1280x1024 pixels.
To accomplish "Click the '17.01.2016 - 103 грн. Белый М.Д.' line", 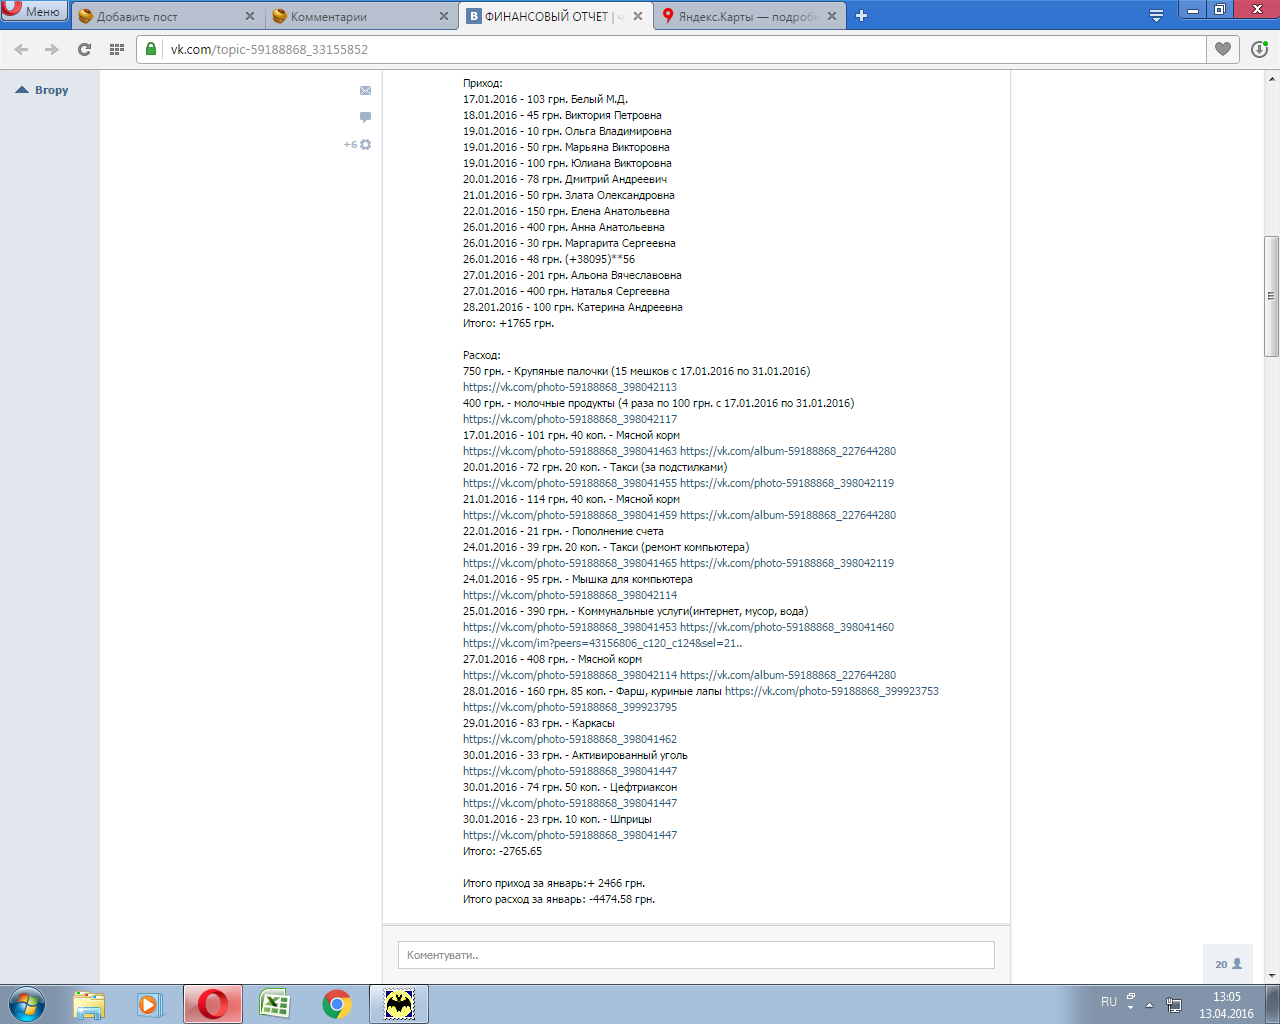I will pos(545,99).
